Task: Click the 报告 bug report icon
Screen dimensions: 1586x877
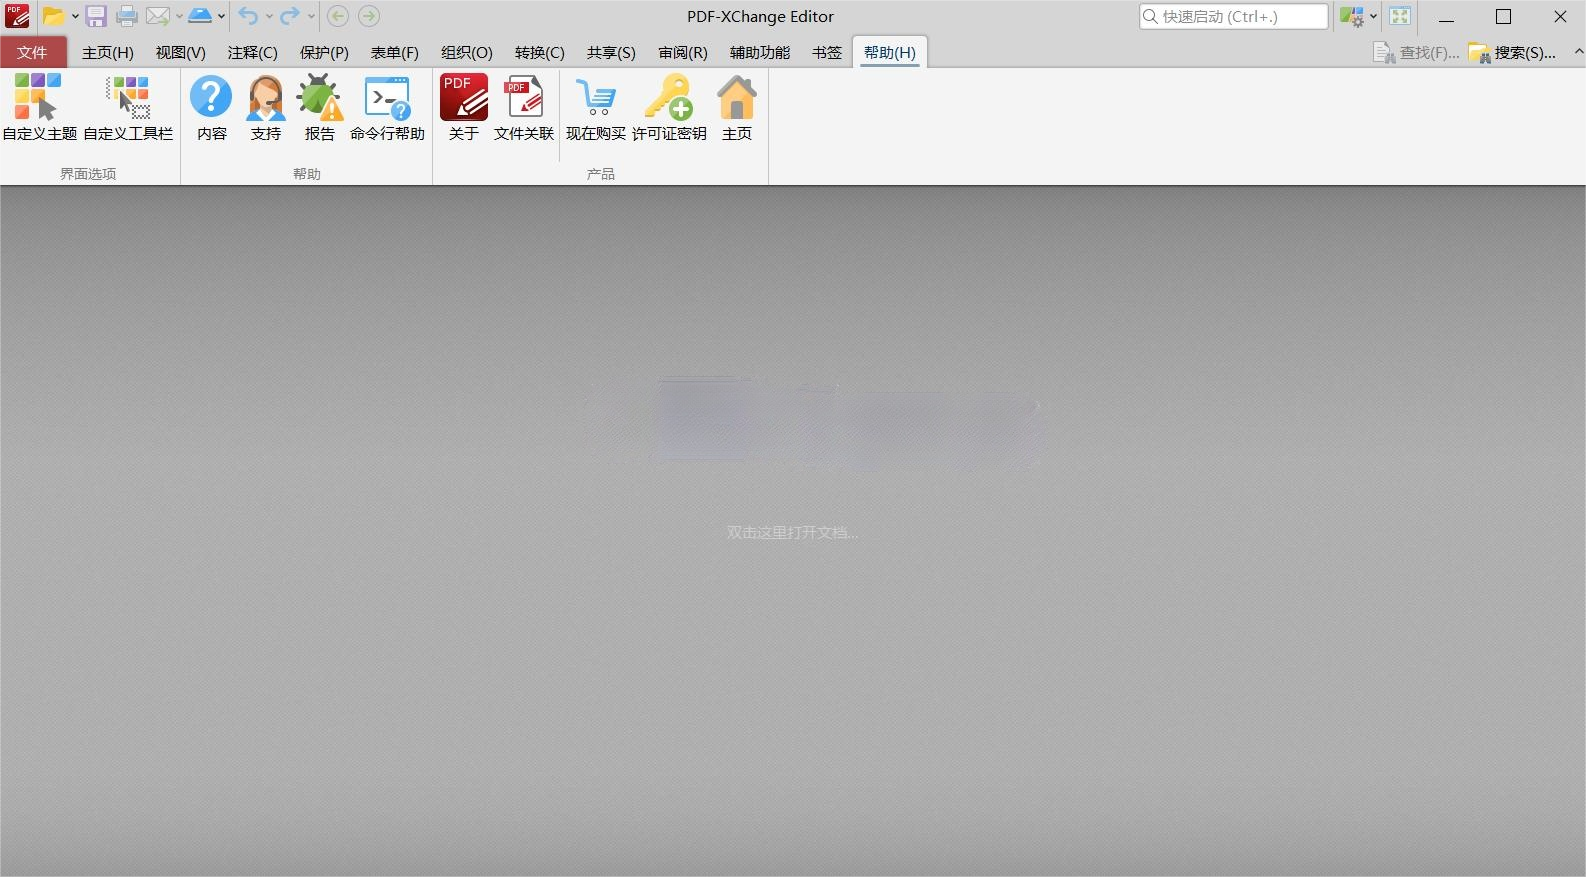Action: pyautogui.click(x=320, y=107)
